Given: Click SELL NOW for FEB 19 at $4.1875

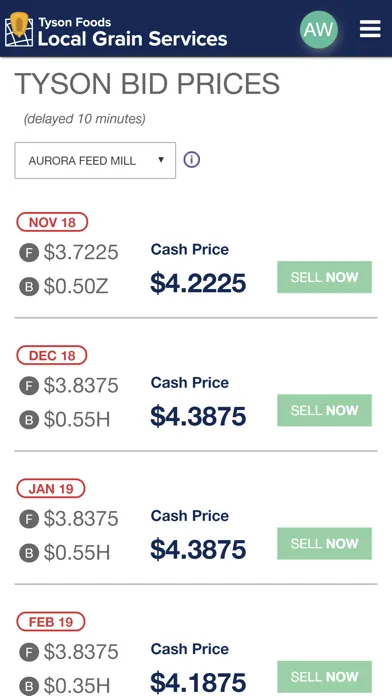Looking at the screenshot, I should [325, 676].
